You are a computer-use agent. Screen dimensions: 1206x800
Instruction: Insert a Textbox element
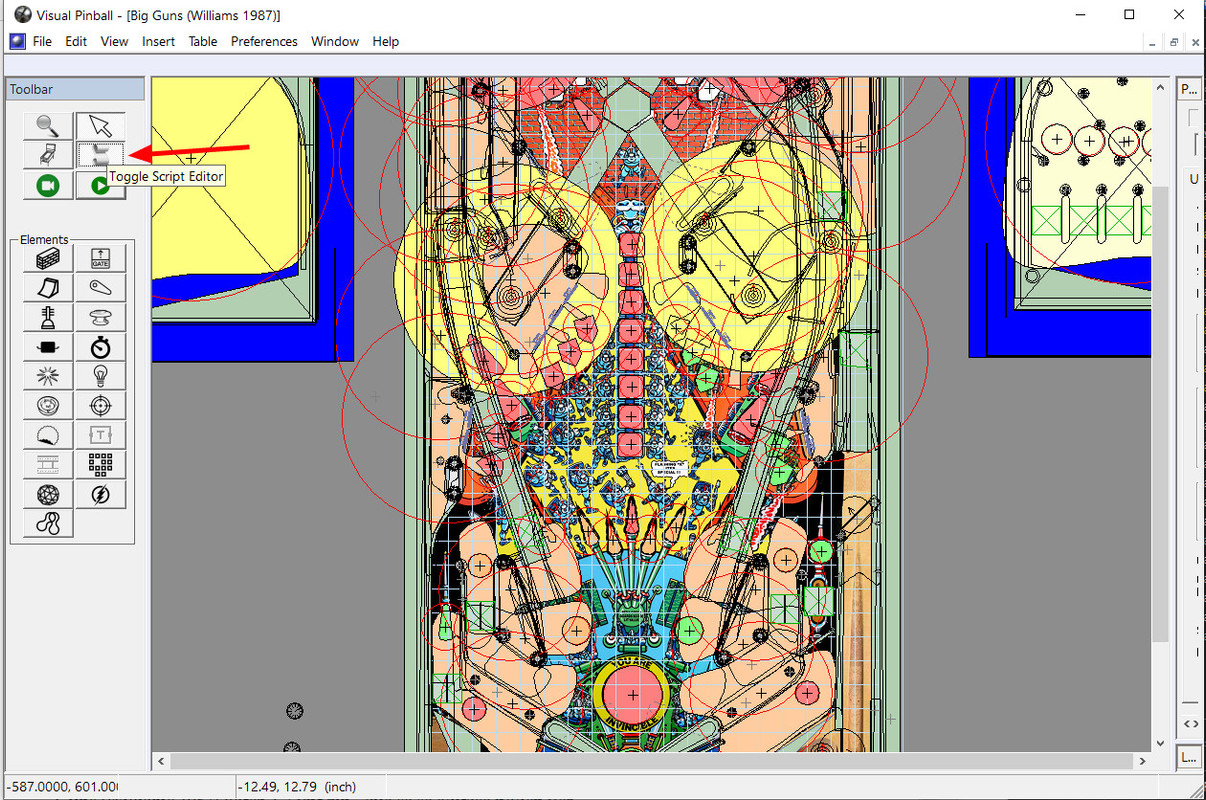coord(101,435)
